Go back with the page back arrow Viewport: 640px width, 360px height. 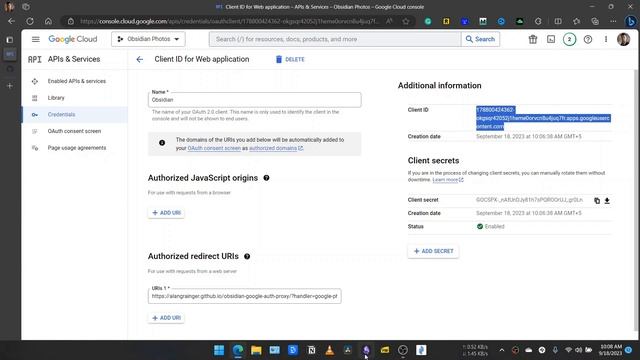(x=140, y=60)
